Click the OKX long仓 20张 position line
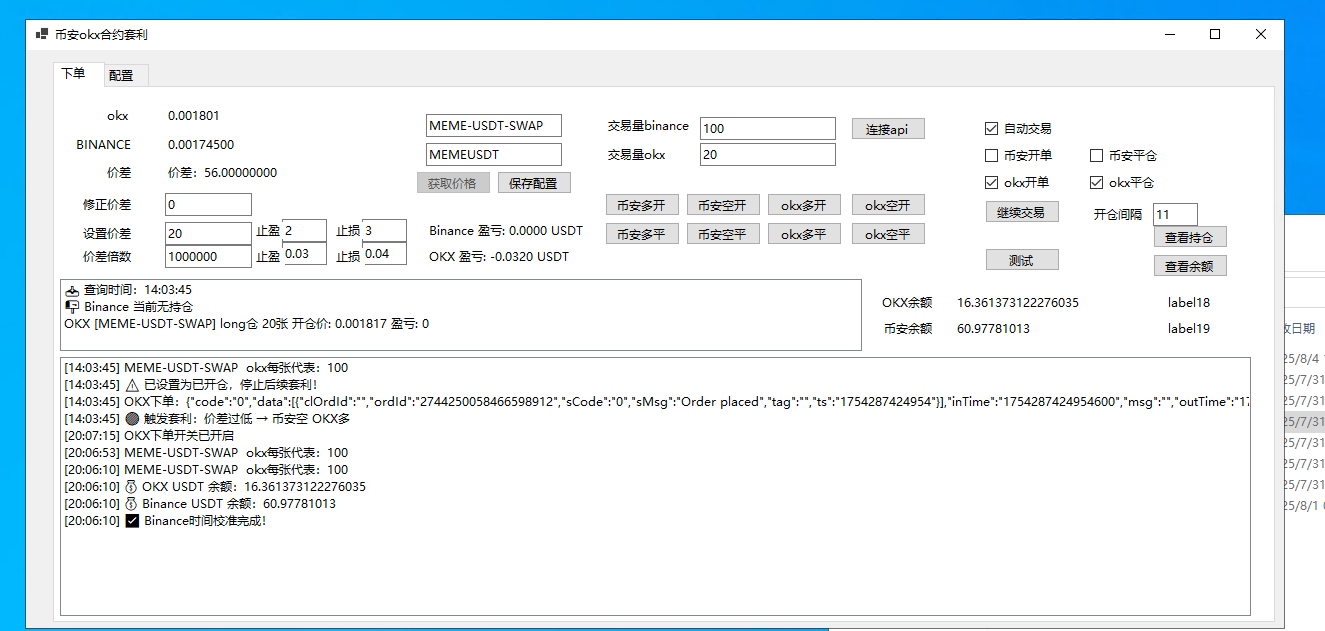This screenshot has width=1325, height=631. [246, 324]
